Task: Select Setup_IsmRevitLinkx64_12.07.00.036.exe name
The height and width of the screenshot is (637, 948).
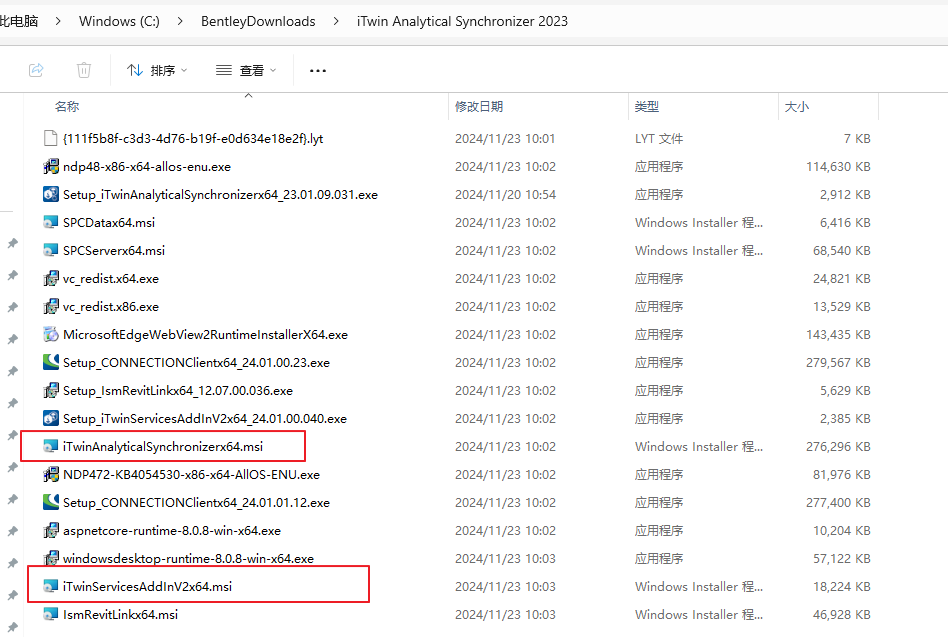Action: (x=178, y=390)
